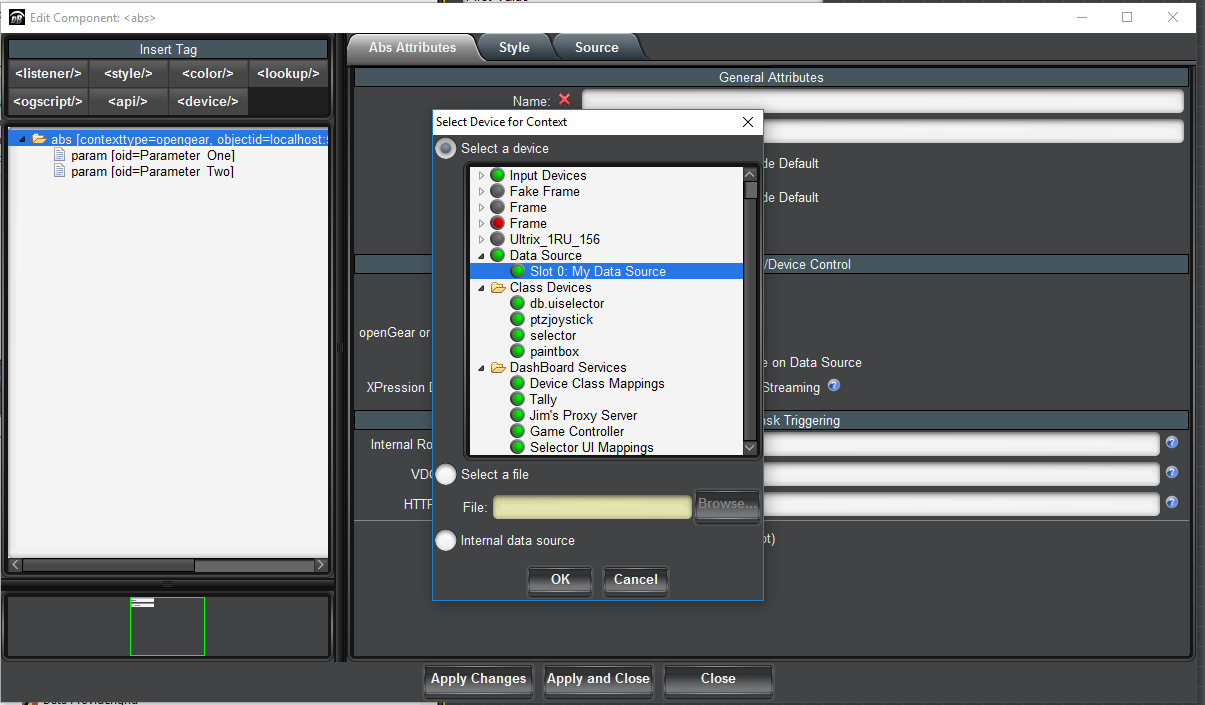
Task: Open help icon for the VDC field
Action: point(1172,472)
